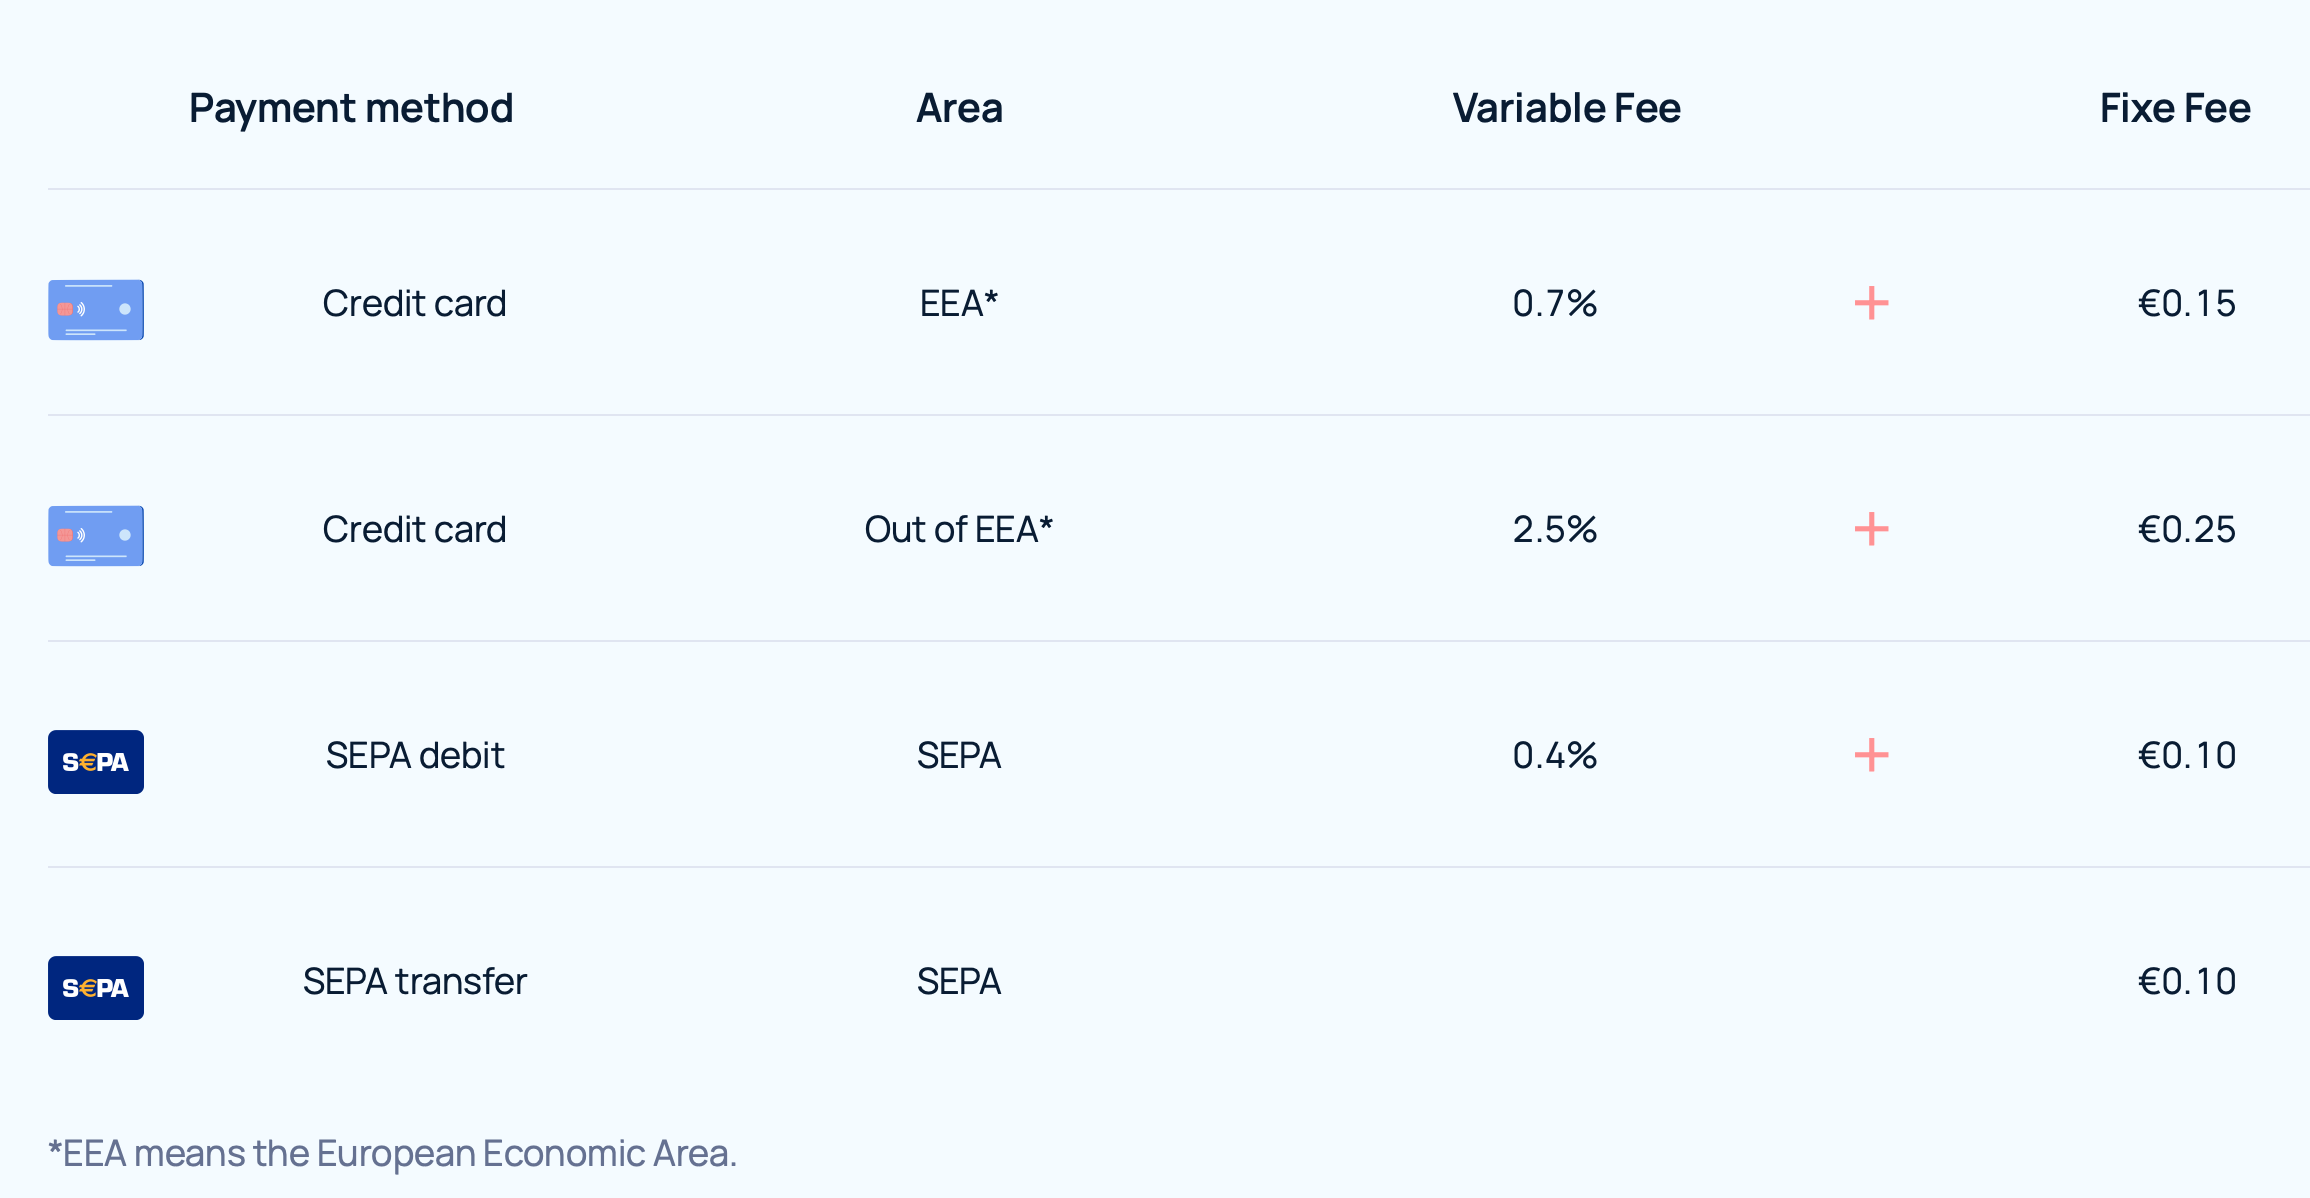Click the plus sign after the 0.7% fee

[1871, 303]
